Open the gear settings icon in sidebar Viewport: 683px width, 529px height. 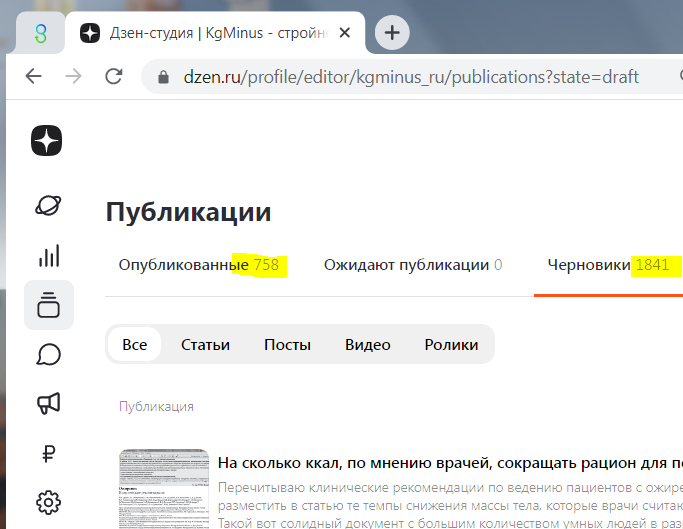48,502
